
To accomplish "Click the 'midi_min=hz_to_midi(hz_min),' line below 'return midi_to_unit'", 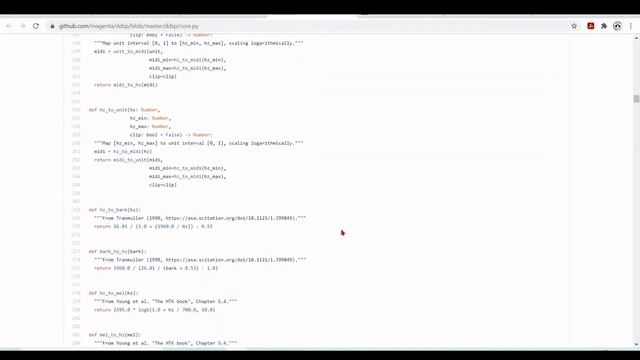I will point(187,168).
